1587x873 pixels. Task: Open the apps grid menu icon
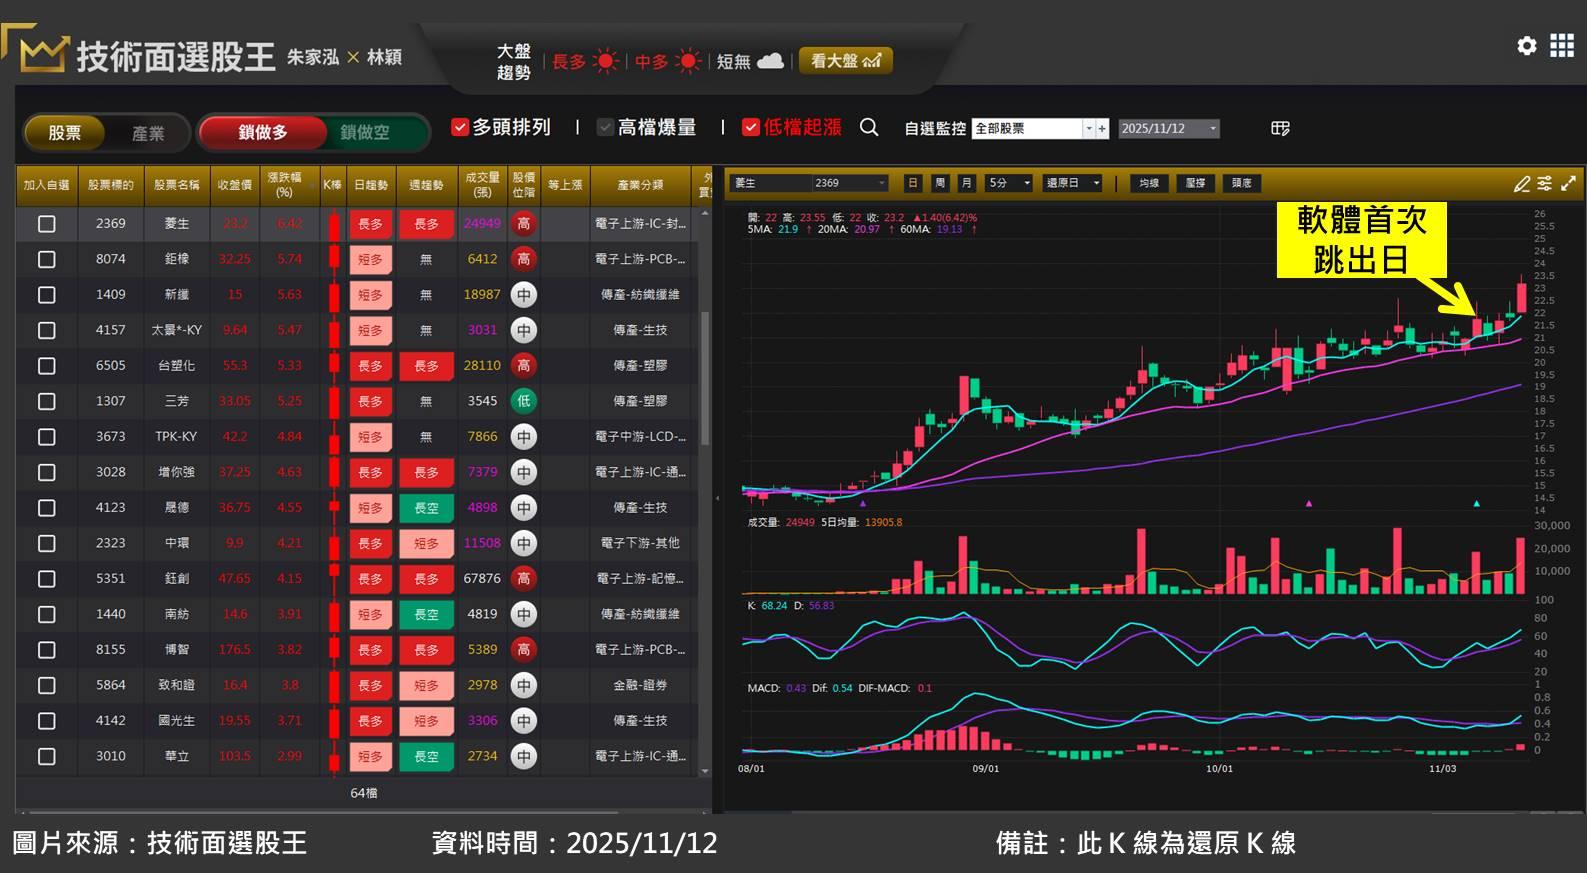[1561, 46]
